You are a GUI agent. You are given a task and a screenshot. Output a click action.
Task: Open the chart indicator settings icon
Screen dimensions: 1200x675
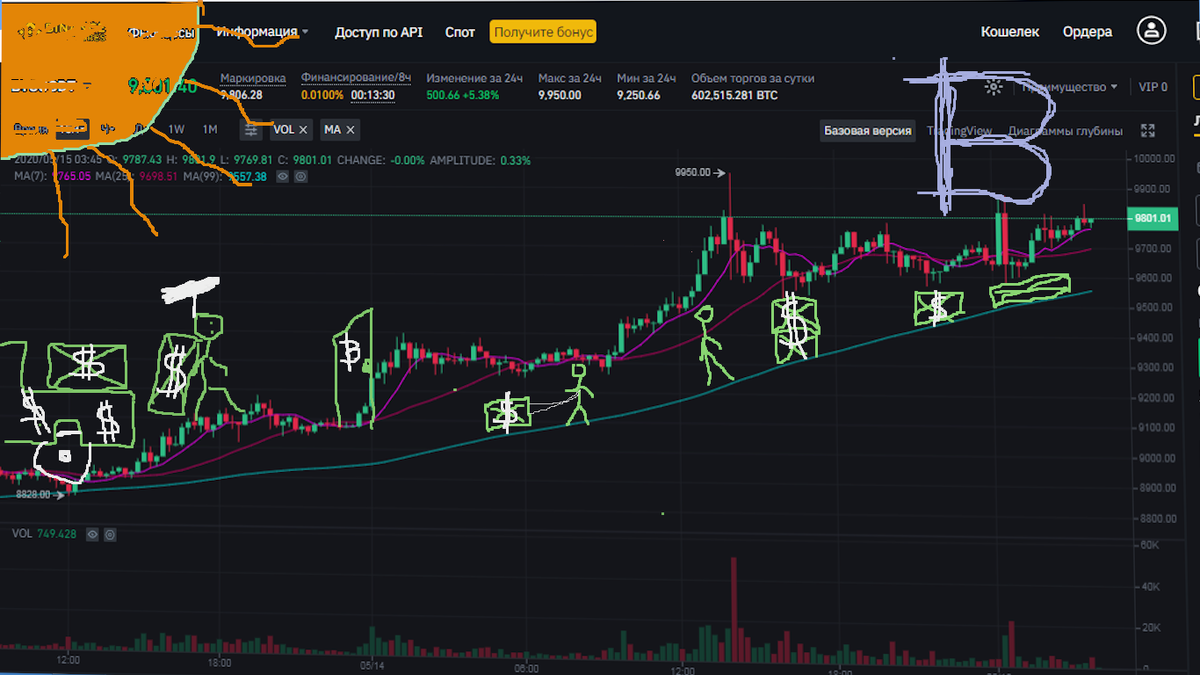click(252, 130)
